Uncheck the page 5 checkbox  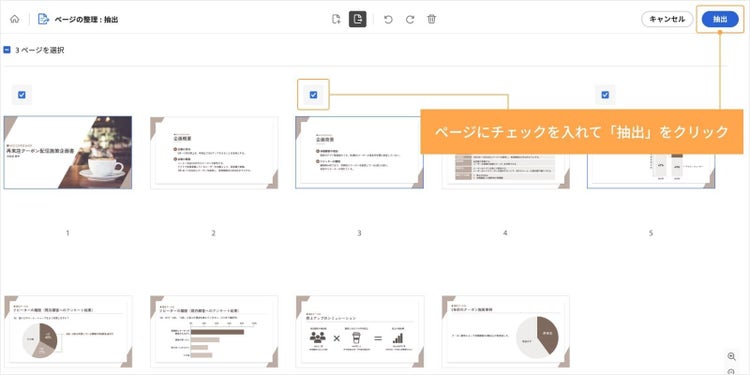pyautogui.click(x=605, y=95)
